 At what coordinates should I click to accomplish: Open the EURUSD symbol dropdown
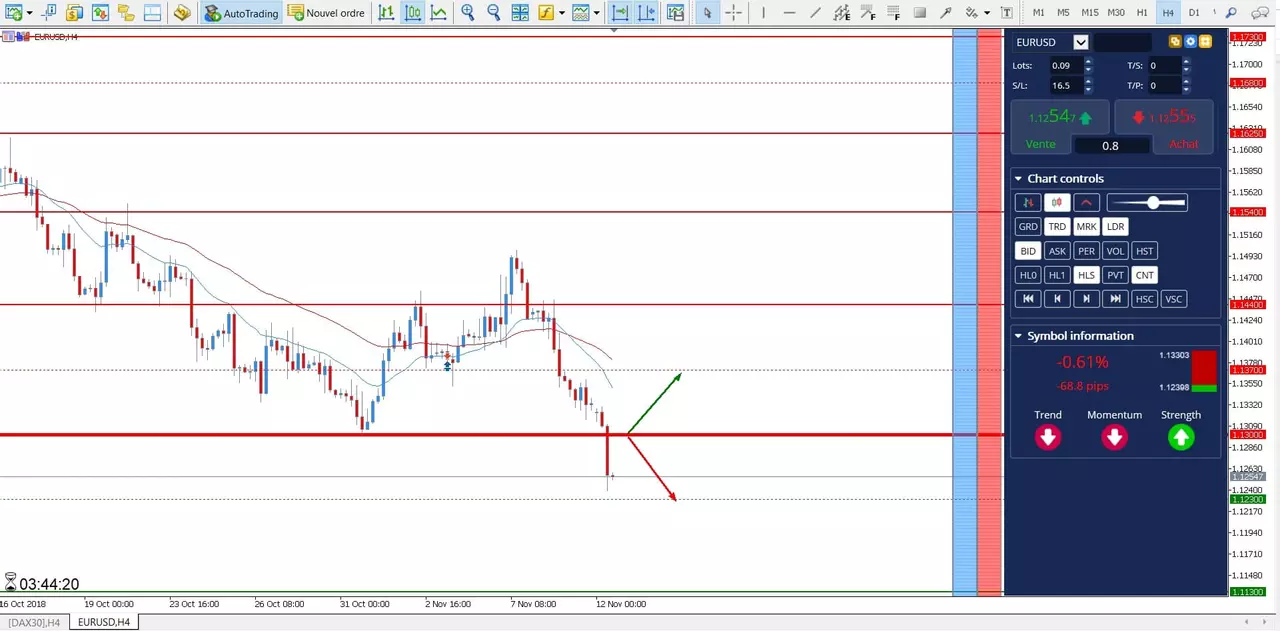(x=1080, y=42)
